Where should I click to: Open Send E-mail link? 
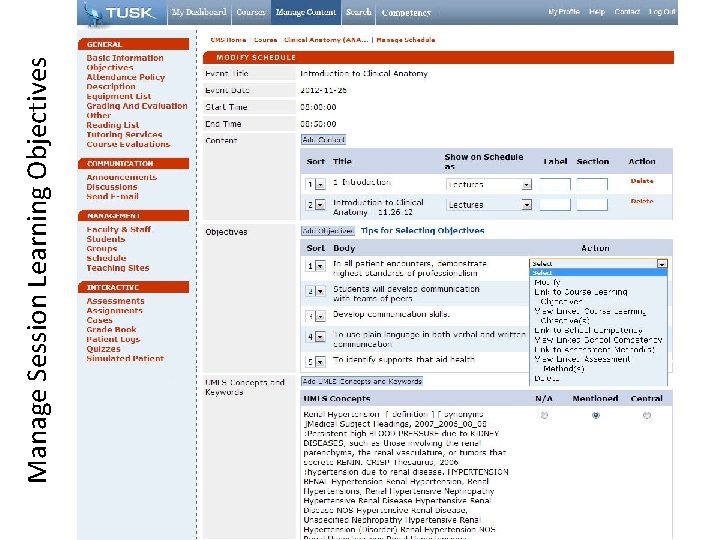click(112, 197)
